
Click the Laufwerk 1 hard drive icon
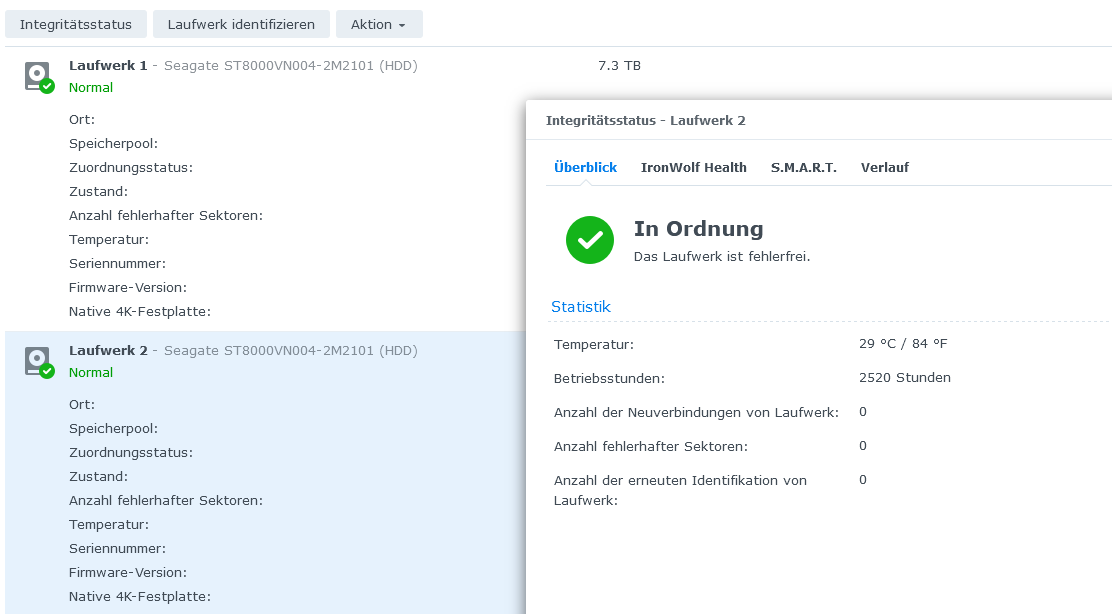[39, 77]
